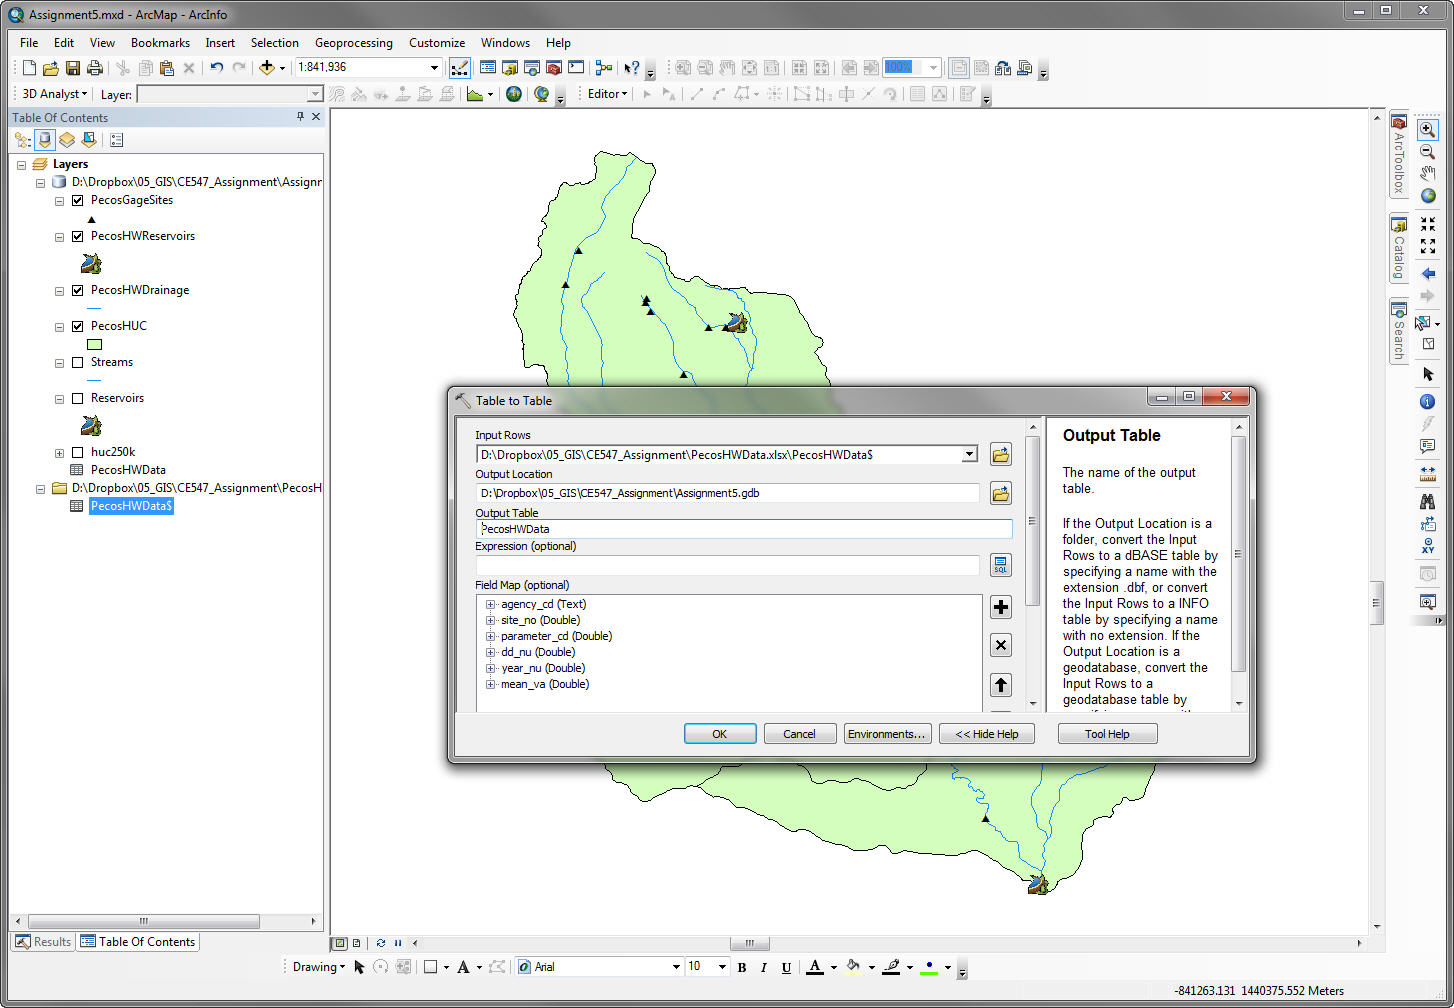Check the huc250k layer box
This screenshot has width=1454, height=1008.
click(77, 453)
